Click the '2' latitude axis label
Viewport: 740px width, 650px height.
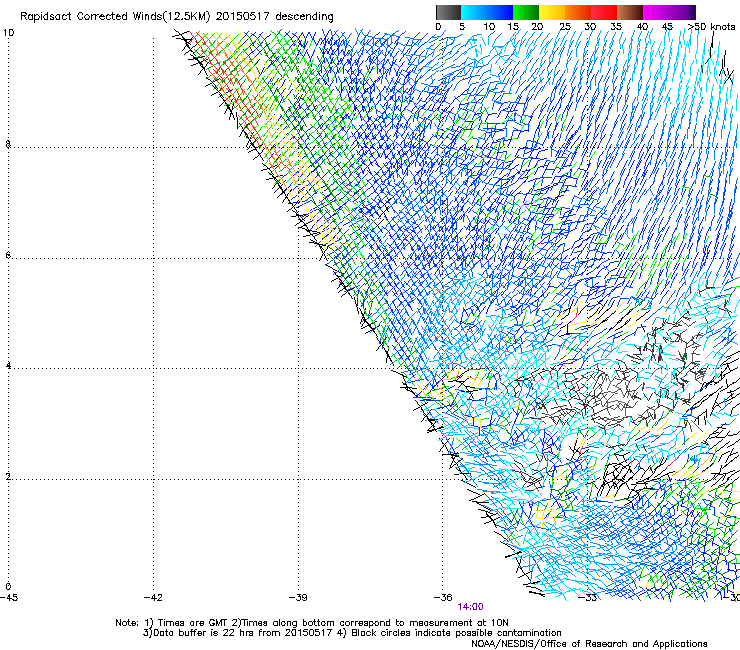8,477
